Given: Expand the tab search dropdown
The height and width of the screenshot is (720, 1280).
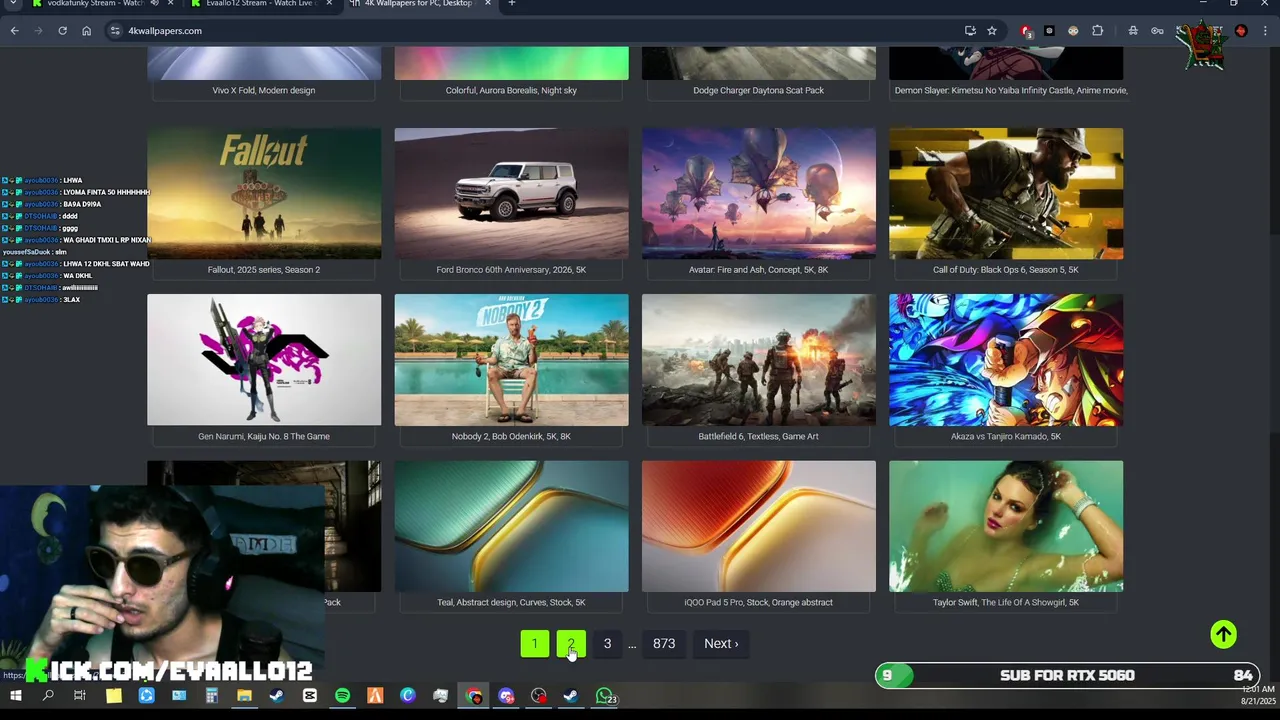Looking at the screenshot, I should (11, 4).
